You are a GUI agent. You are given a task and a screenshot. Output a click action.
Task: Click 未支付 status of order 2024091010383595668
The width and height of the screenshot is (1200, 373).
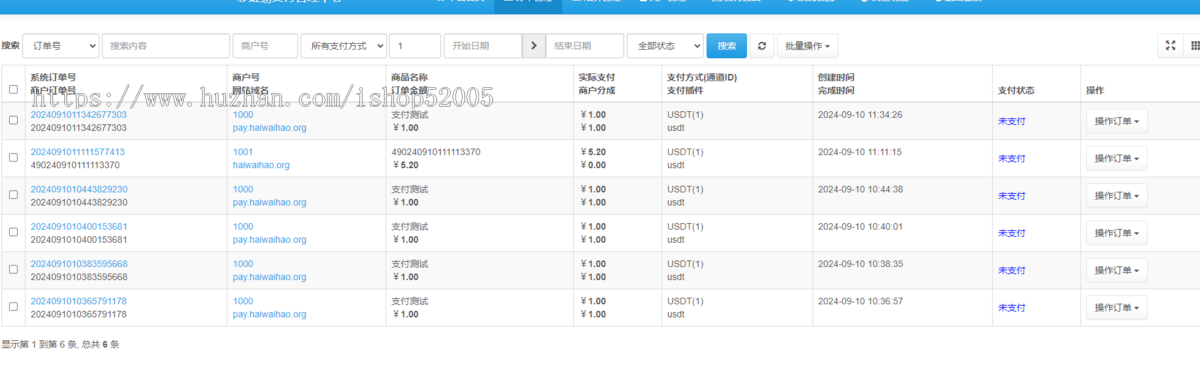[1011, 270]
